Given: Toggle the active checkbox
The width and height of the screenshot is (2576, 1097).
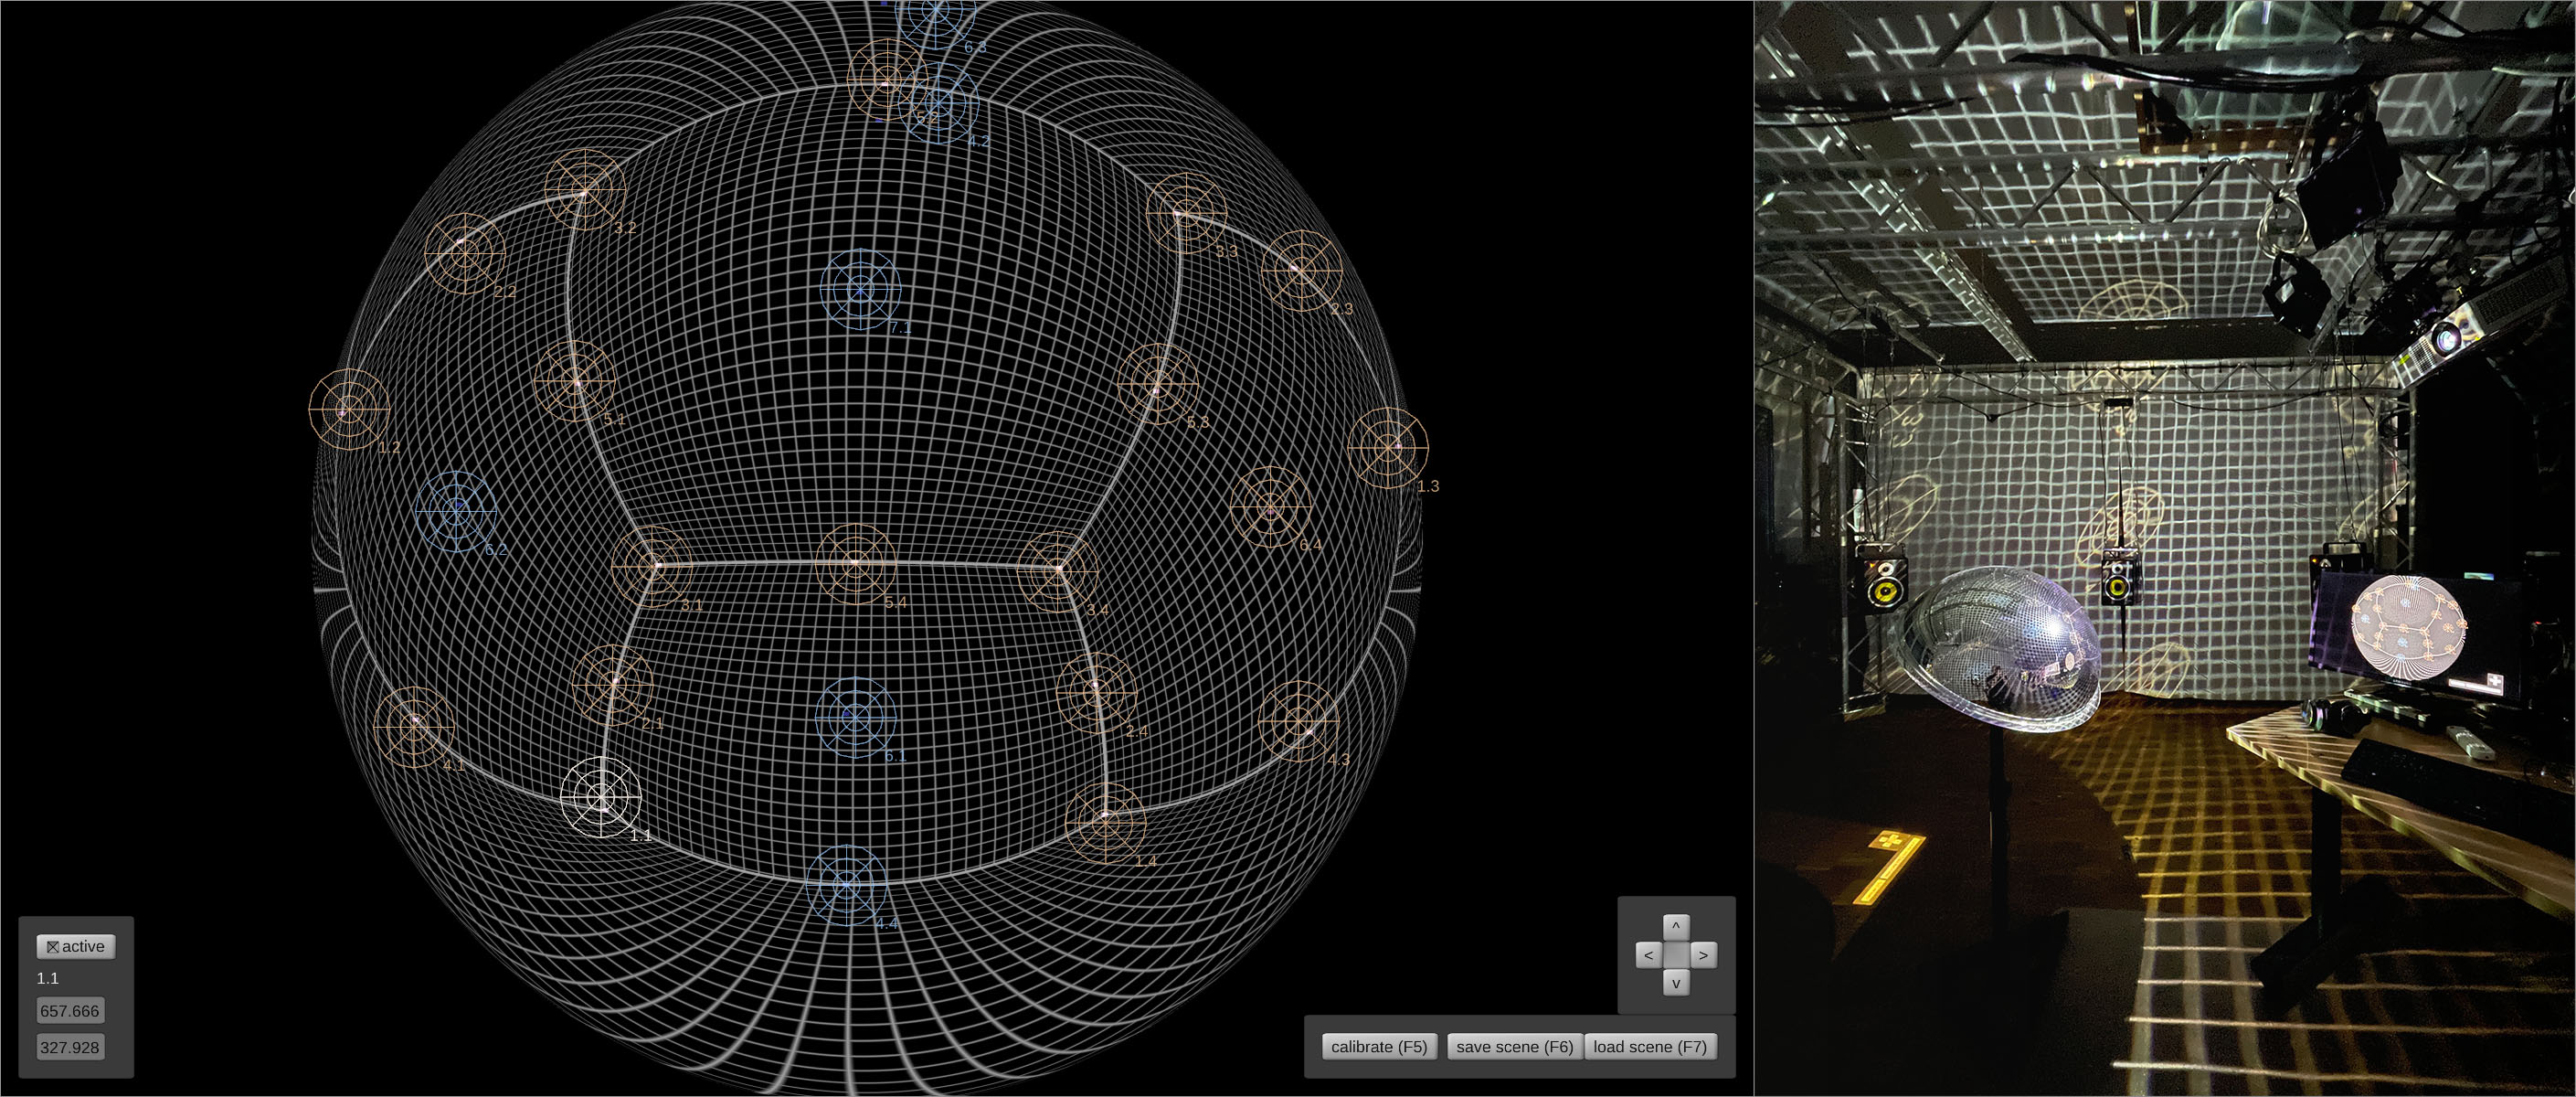Looking at the screenshot, I should [54, 946].
